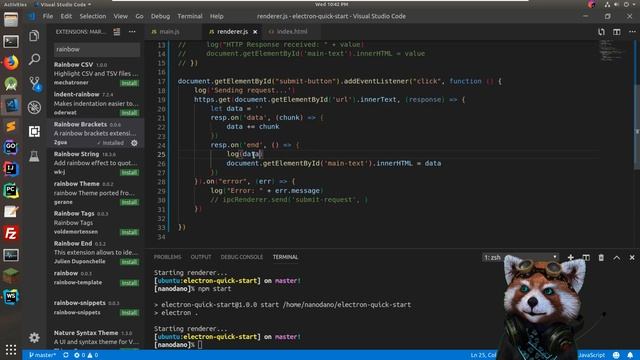Install the Rainbow String extension
The width and height of the screenshot is (640, 360).
[129, 173]
